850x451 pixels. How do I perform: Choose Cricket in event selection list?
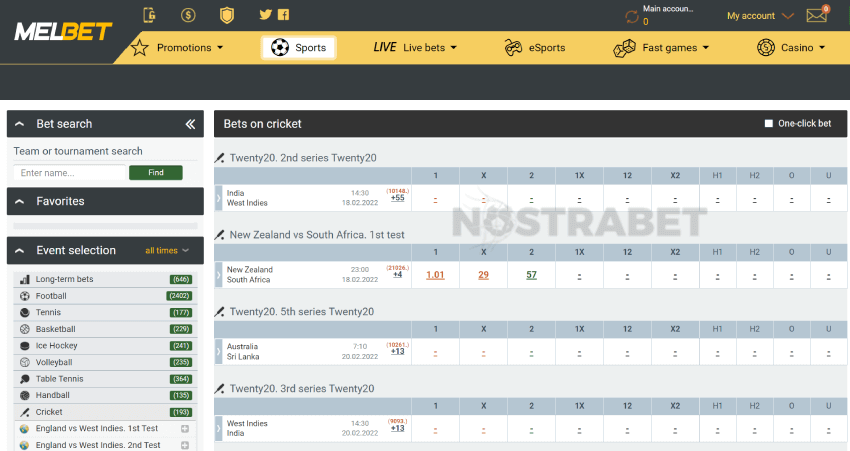coord(105,412)
